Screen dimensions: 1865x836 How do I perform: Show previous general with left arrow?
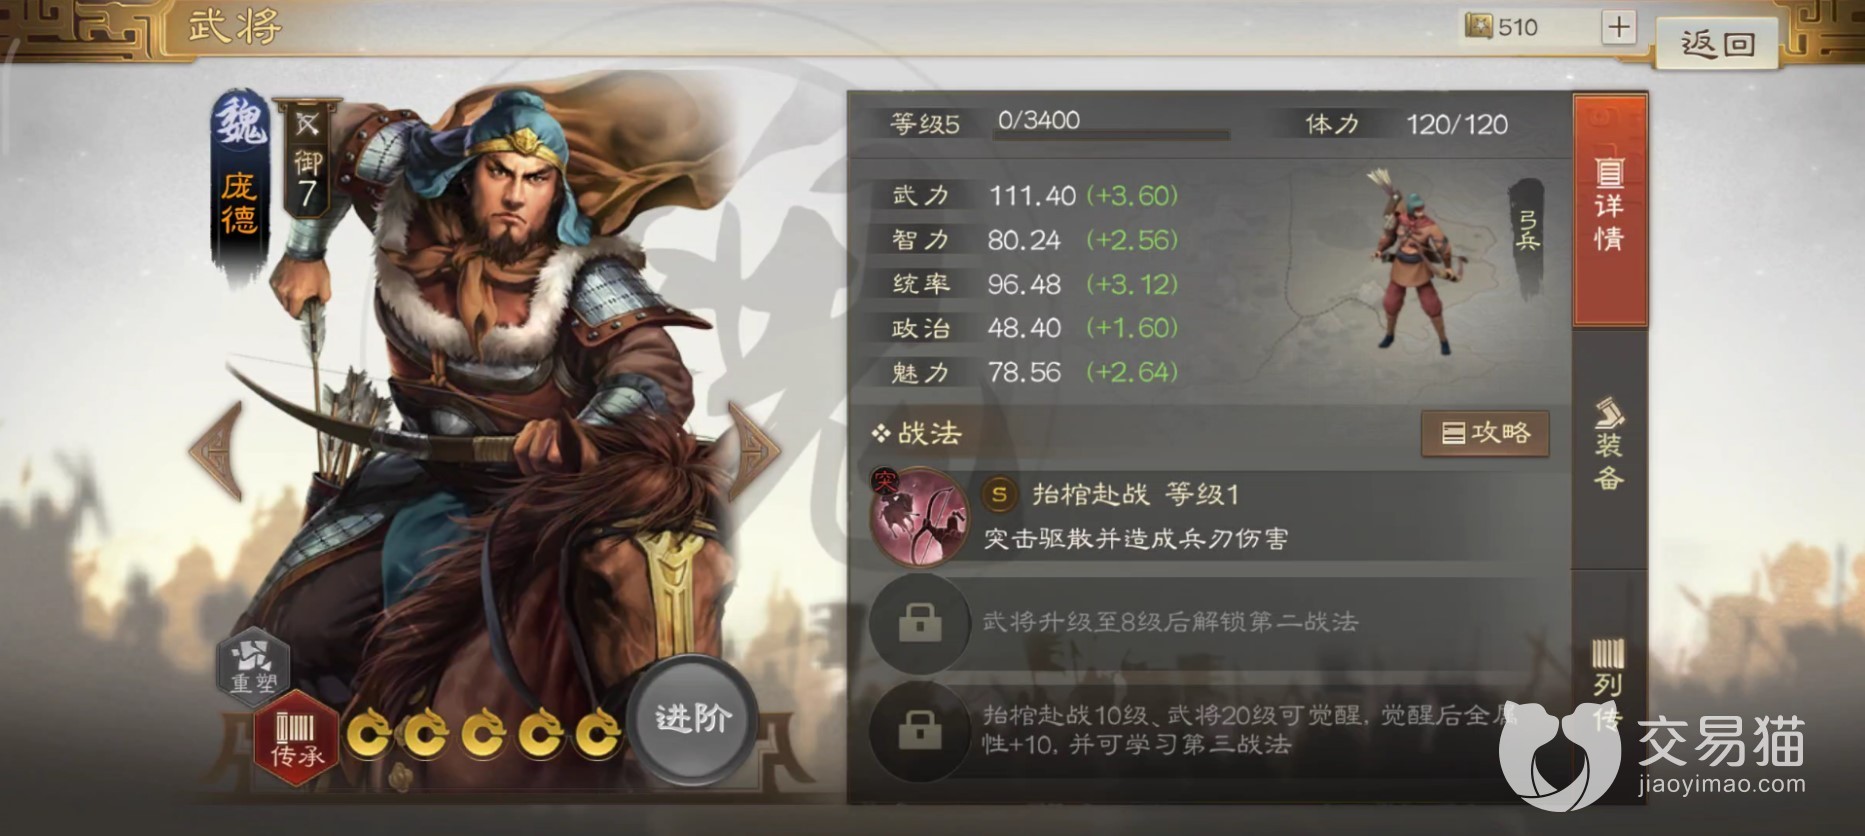point(216,451)
